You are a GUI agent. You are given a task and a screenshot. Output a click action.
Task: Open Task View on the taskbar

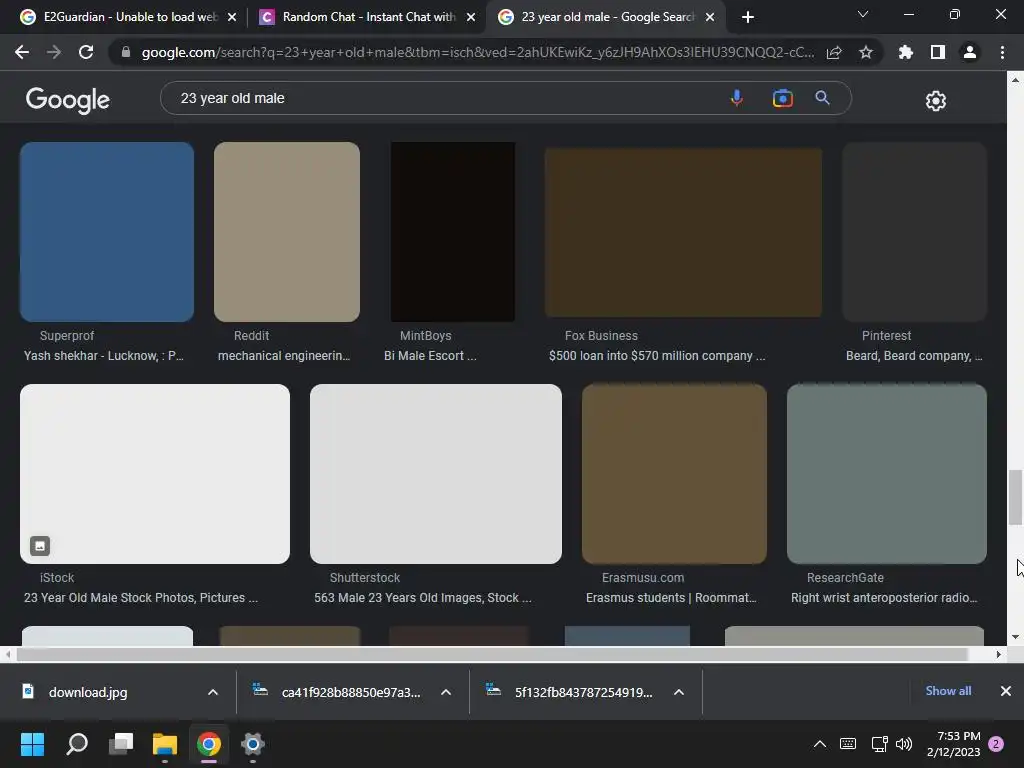pos(121,743)
